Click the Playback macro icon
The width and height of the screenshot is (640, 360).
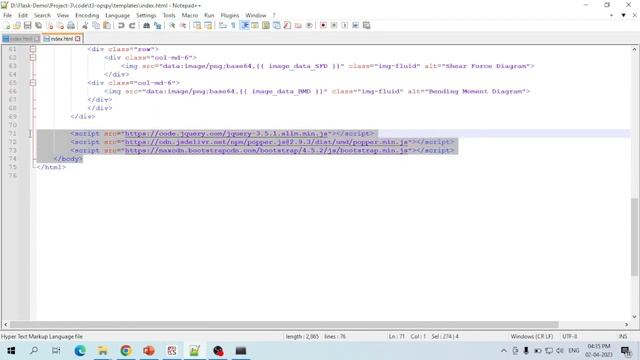(344, 25)
